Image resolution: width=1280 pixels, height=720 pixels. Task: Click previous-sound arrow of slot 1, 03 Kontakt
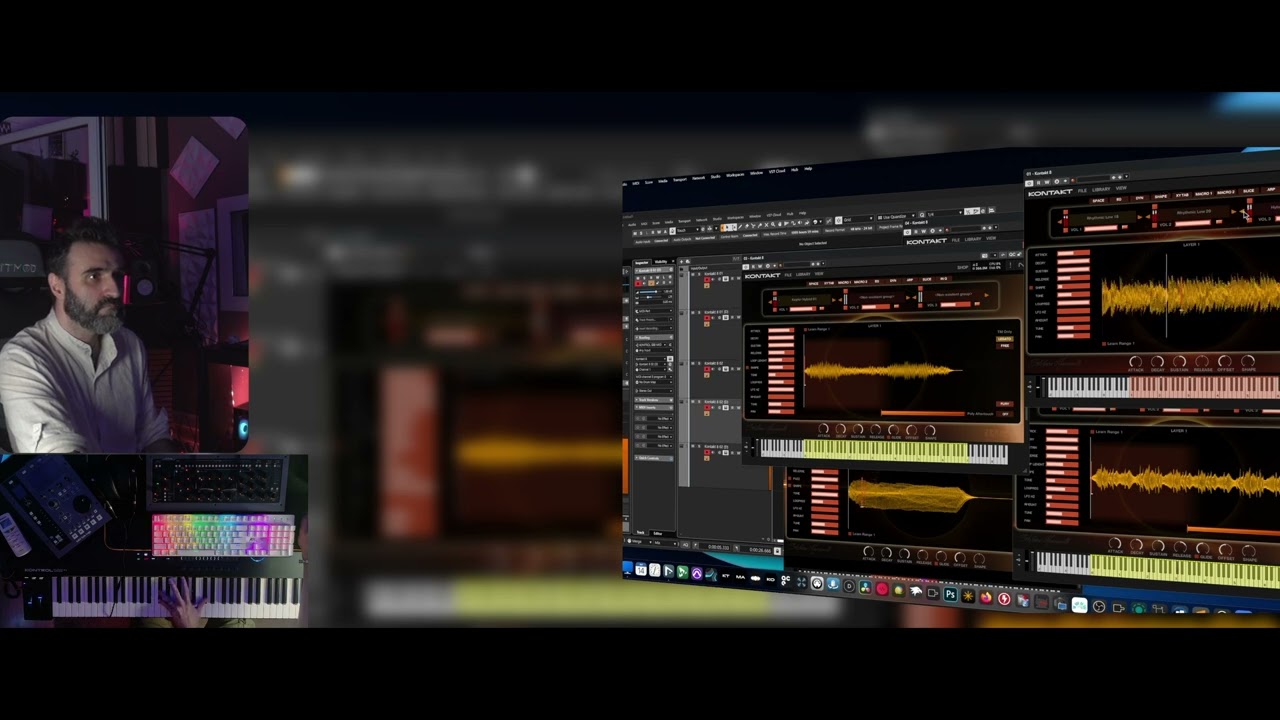(x=770, y=302)
